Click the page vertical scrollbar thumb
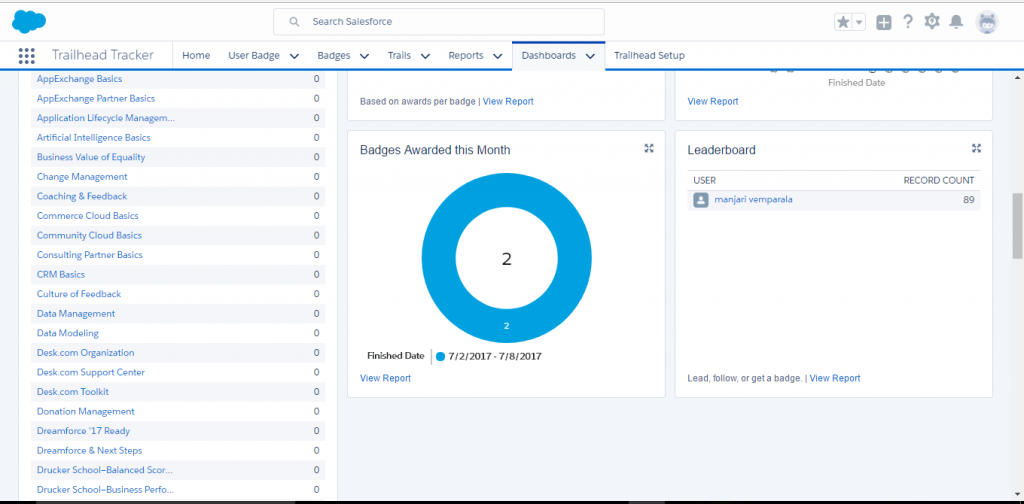The image size is (1024, 504). tap(1017, 226)
